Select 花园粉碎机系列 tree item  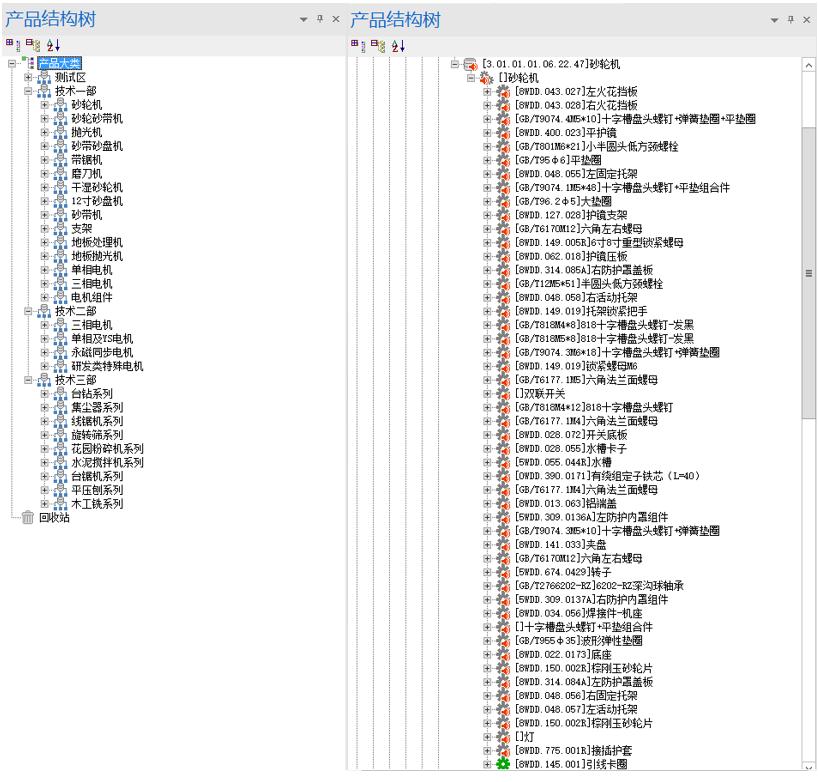(x=107, y=448)
